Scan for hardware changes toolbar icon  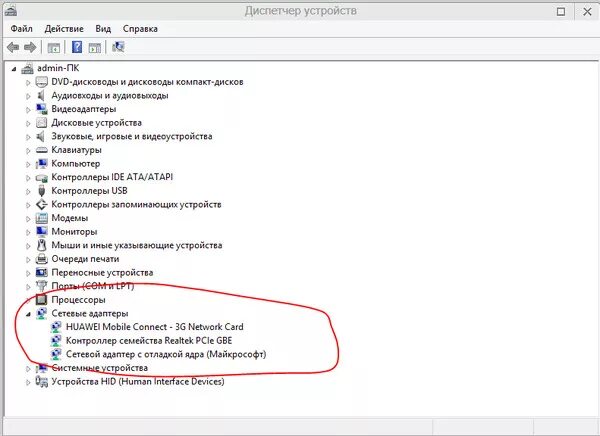[x=118, y=47]
